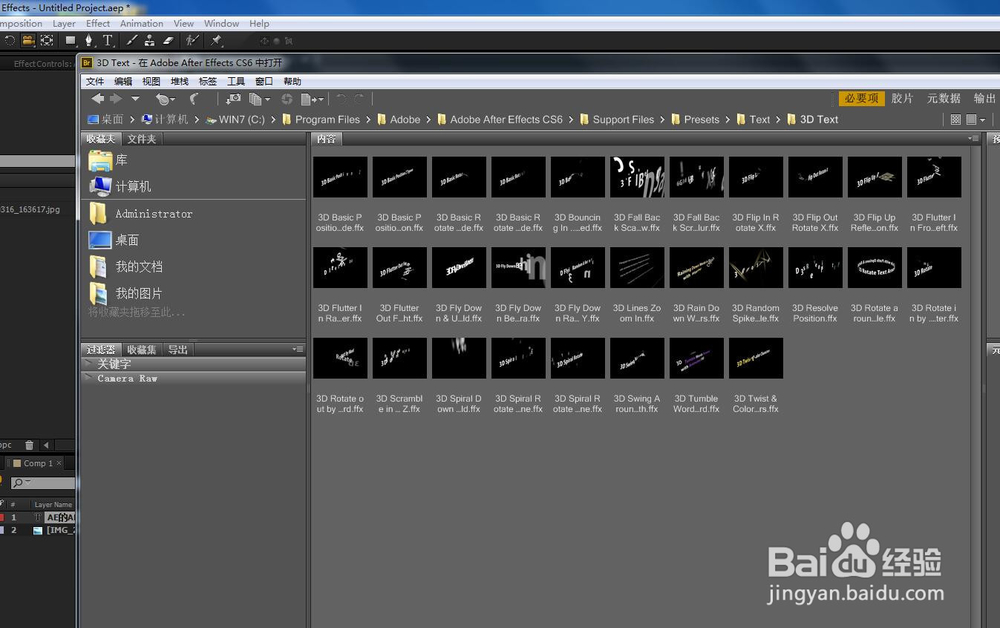Click the Camera Raw aperture icon
Viewport: 1000px width, 628px height.
287,99
